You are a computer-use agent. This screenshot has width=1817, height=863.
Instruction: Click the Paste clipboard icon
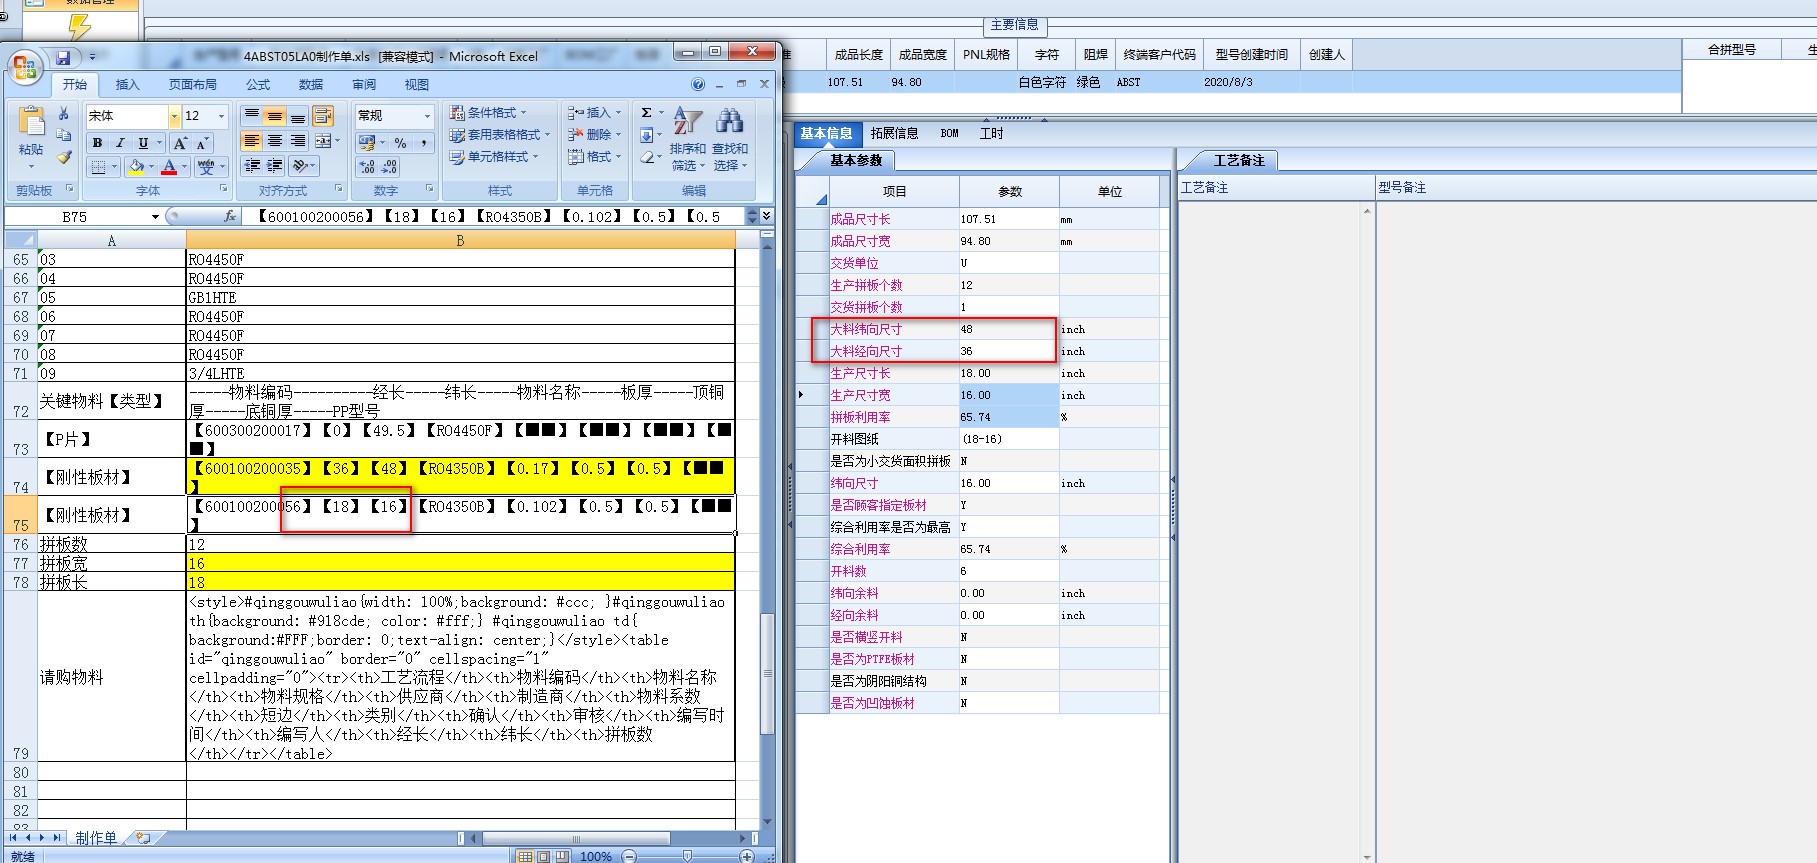pos(32,122)
